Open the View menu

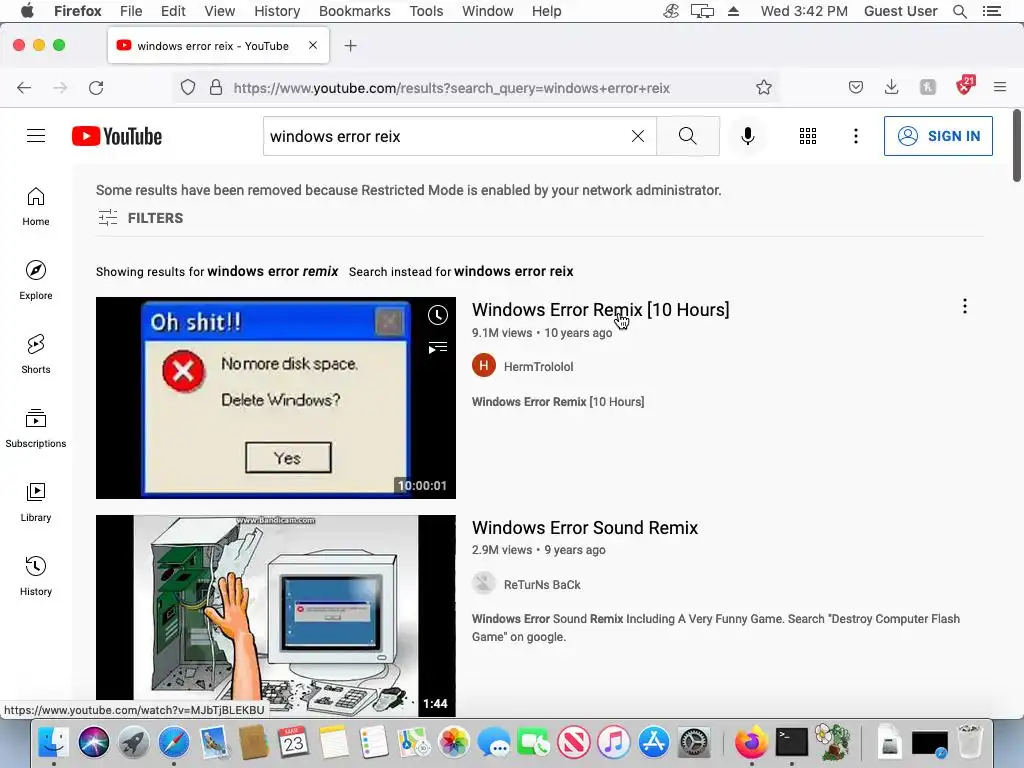tap(219, 11)
